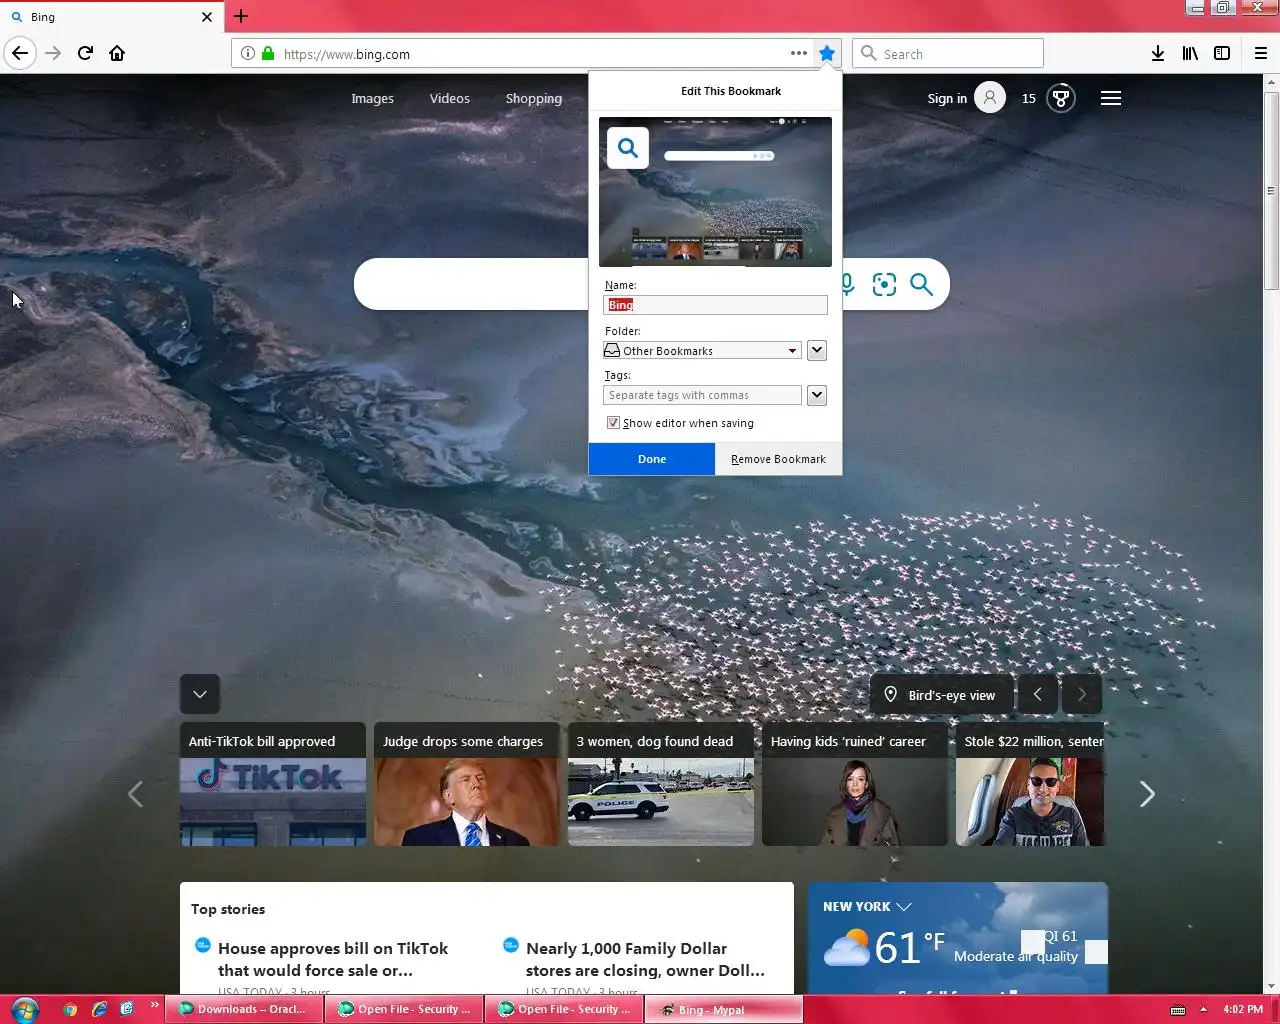Show next Bing background image
Viewport: 1280px width, 1024px height.
click(1082, 694)
